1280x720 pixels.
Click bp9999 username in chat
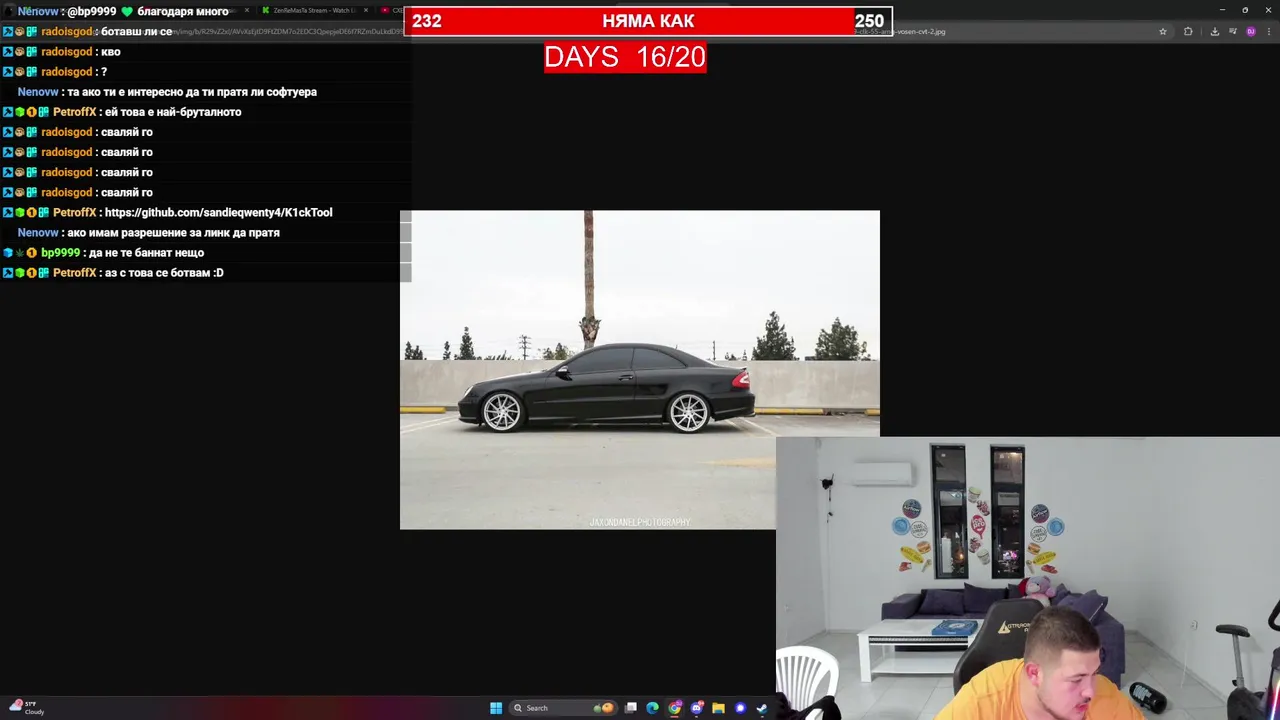(60, 252)
